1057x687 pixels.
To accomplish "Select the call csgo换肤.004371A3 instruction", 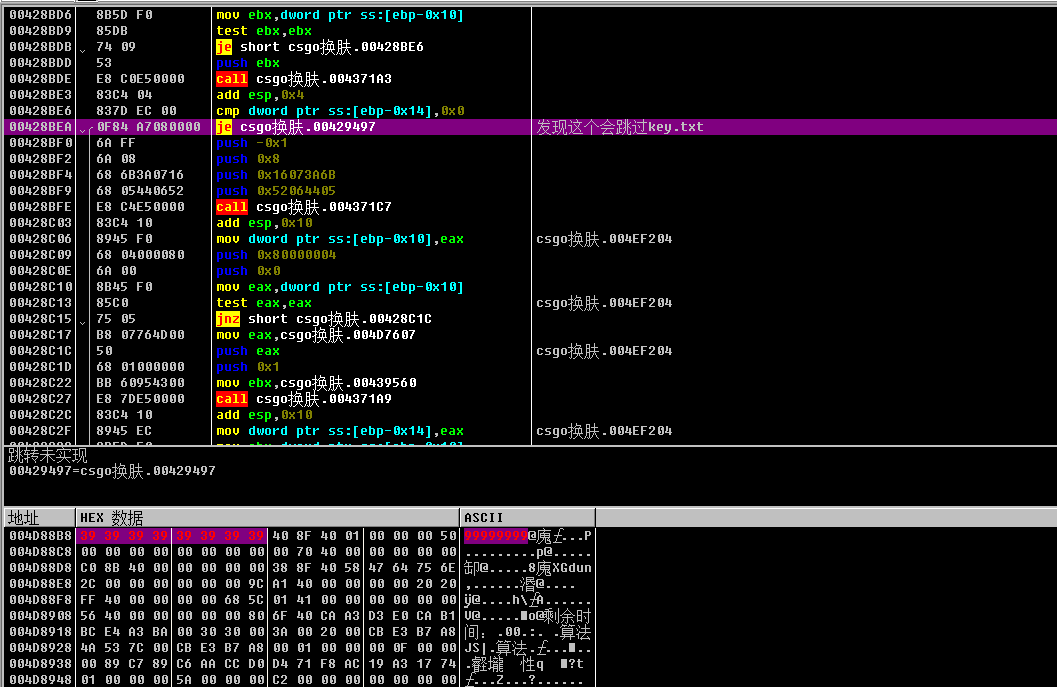I will coord(303,79).
